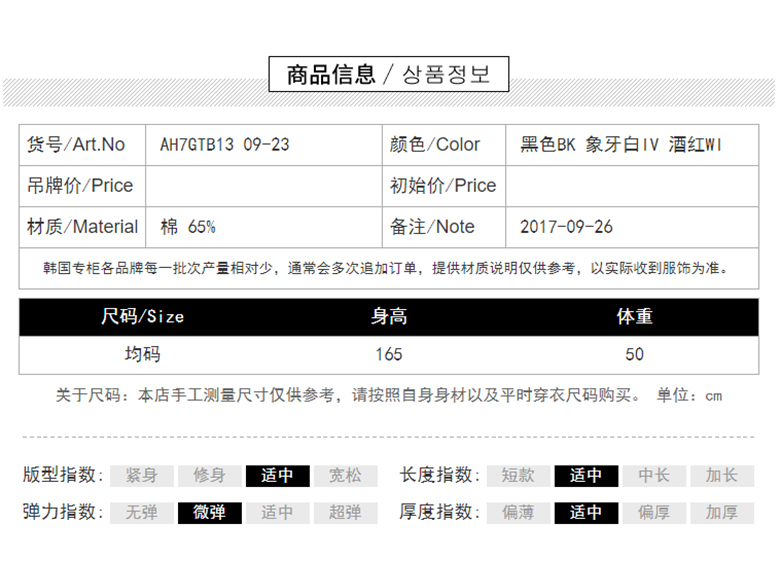Select 紧身 in the 版型指数 row

tap(141, 476)
